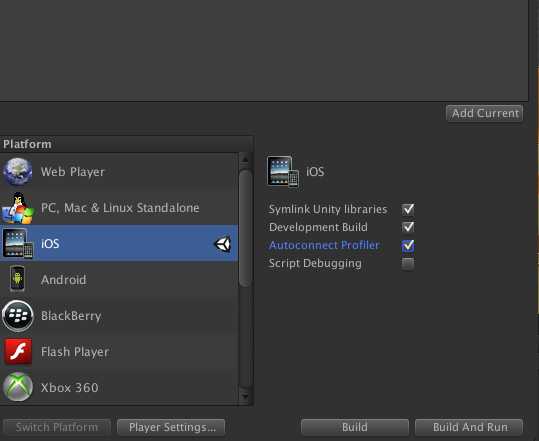Click the Xbox 360 logo icon
The image size is (539, 441).
18,387
